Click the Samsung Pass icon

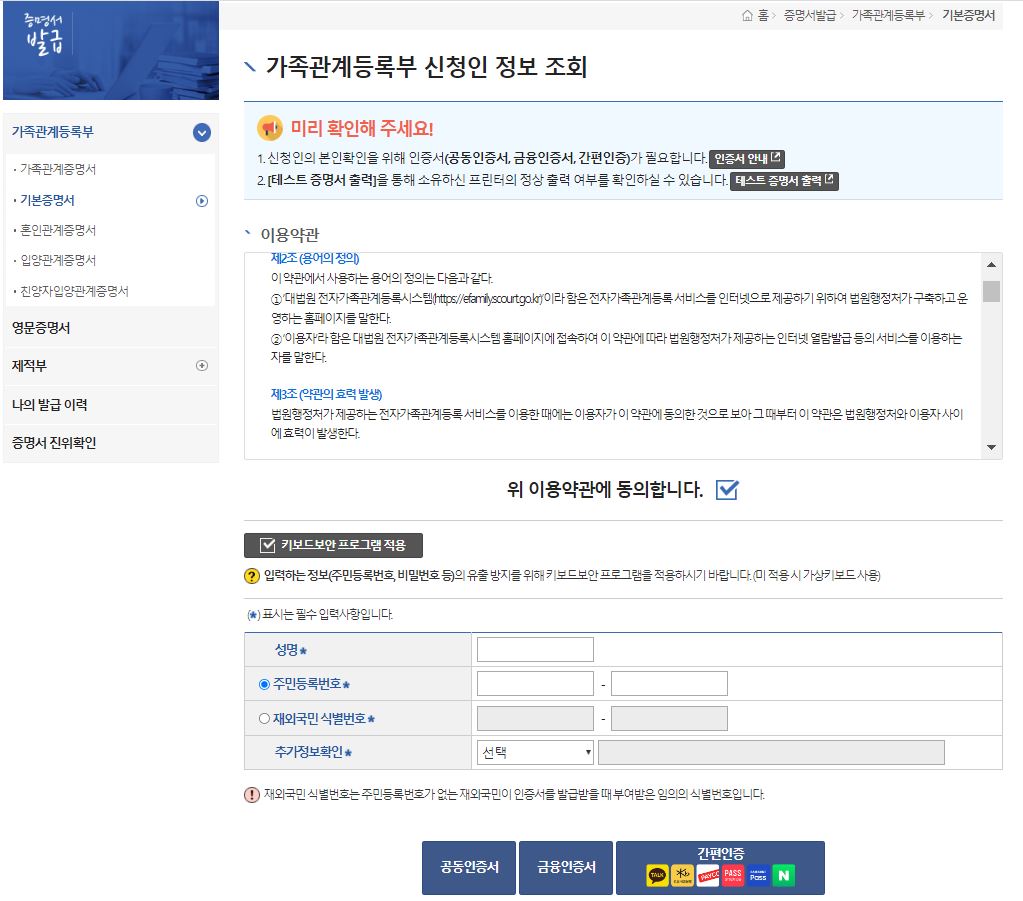760,874
